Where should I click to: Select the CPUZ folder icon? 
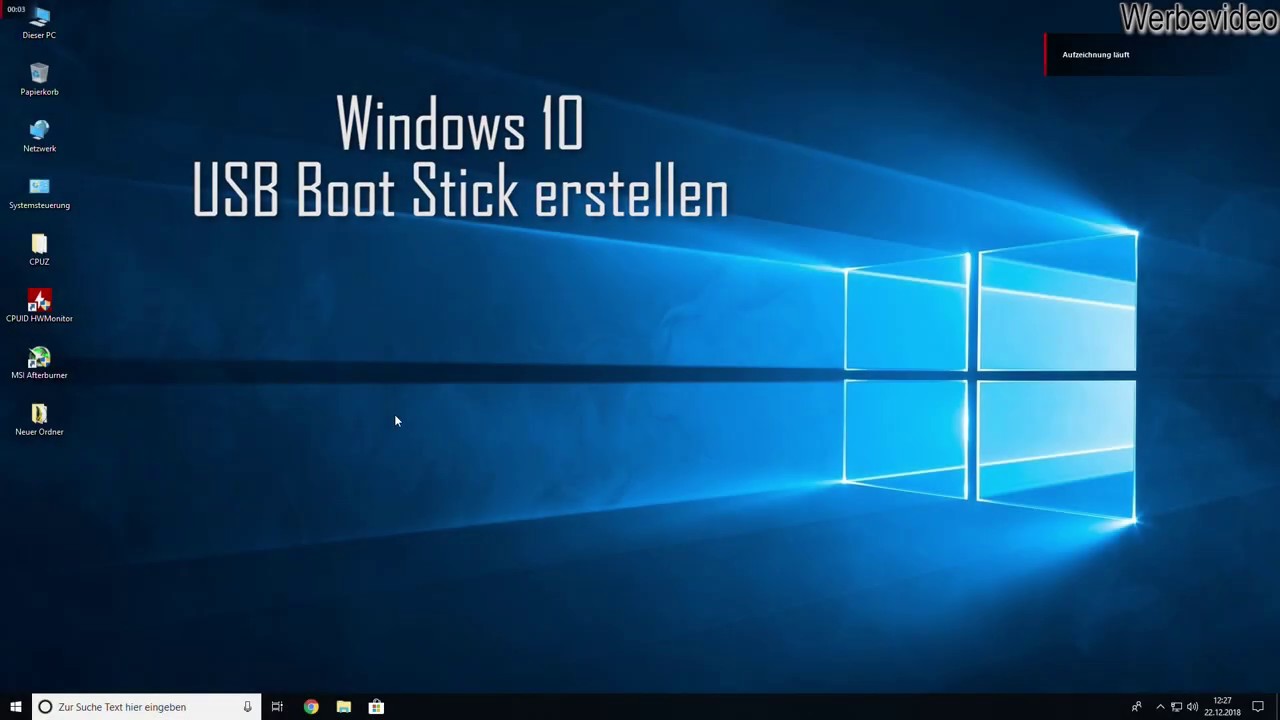click(x=39, y=250)
